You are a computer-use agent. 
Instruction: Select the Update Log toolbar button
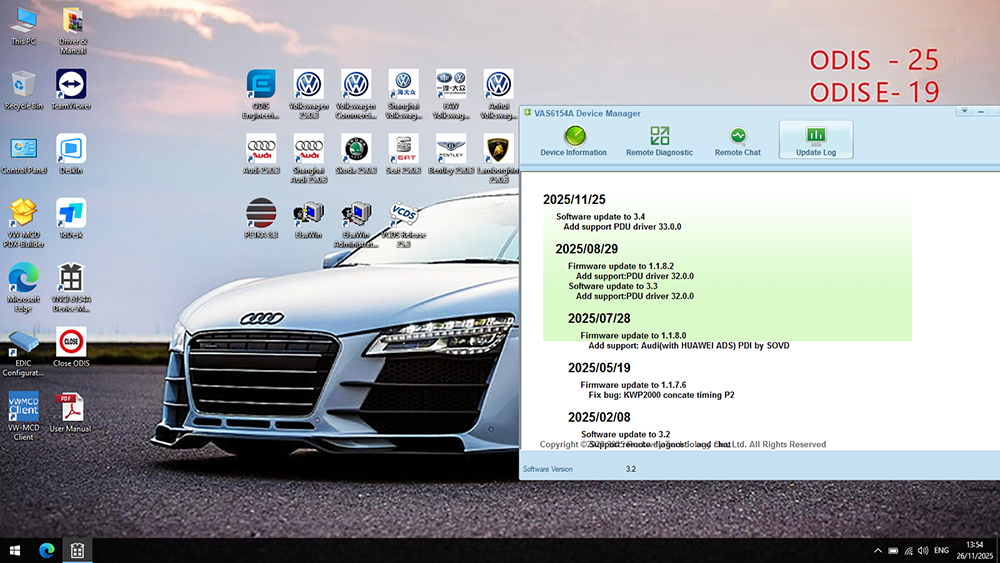point(815,140)
